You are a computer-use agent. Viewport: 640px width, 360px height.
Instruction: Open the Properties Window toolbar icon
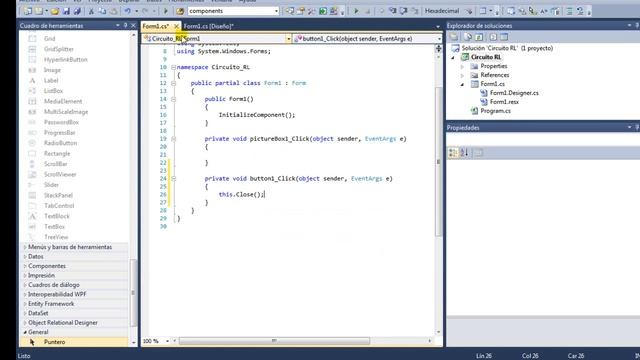(301, 11)
